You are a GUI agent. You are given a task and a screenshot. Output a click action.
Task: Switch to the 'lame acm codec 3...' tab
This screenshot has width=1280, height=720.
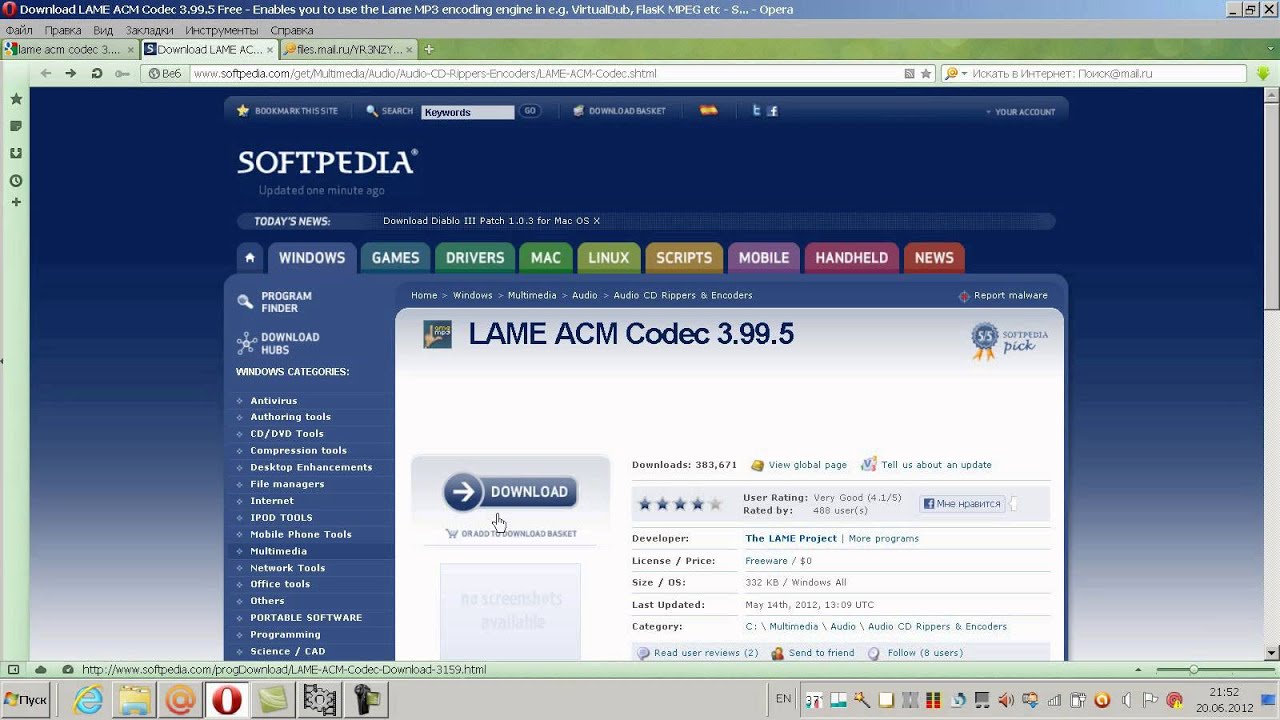point(68,49)
